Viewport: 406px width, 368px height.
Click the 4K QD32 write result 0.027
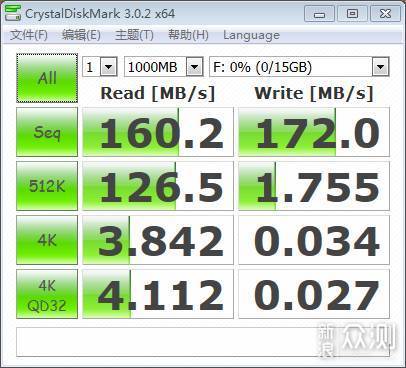pos(314,294)
